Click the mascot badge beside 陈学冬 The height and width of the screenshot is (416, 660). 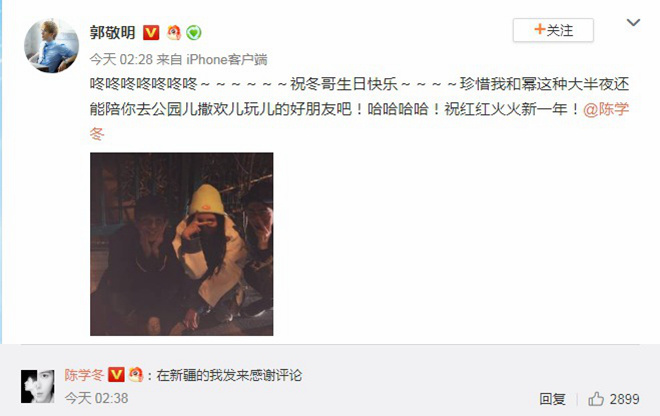(136, 374)
